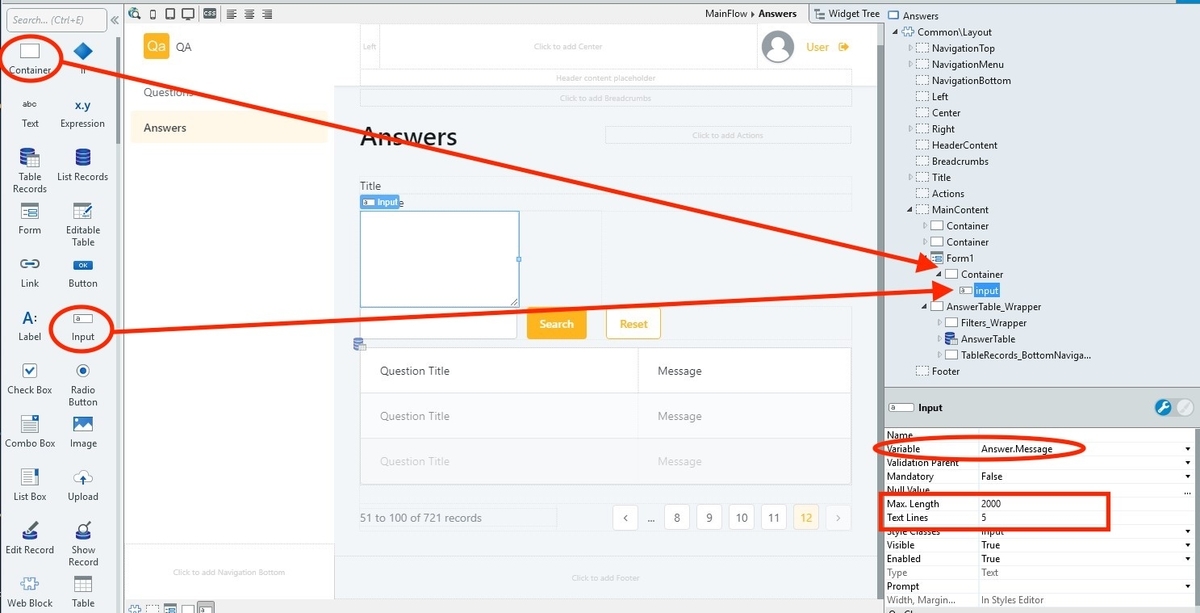The width and height of the screenshot is (1200, 613).
Task: Switch preview to tablet device
Action: click(x=170, y=13)
